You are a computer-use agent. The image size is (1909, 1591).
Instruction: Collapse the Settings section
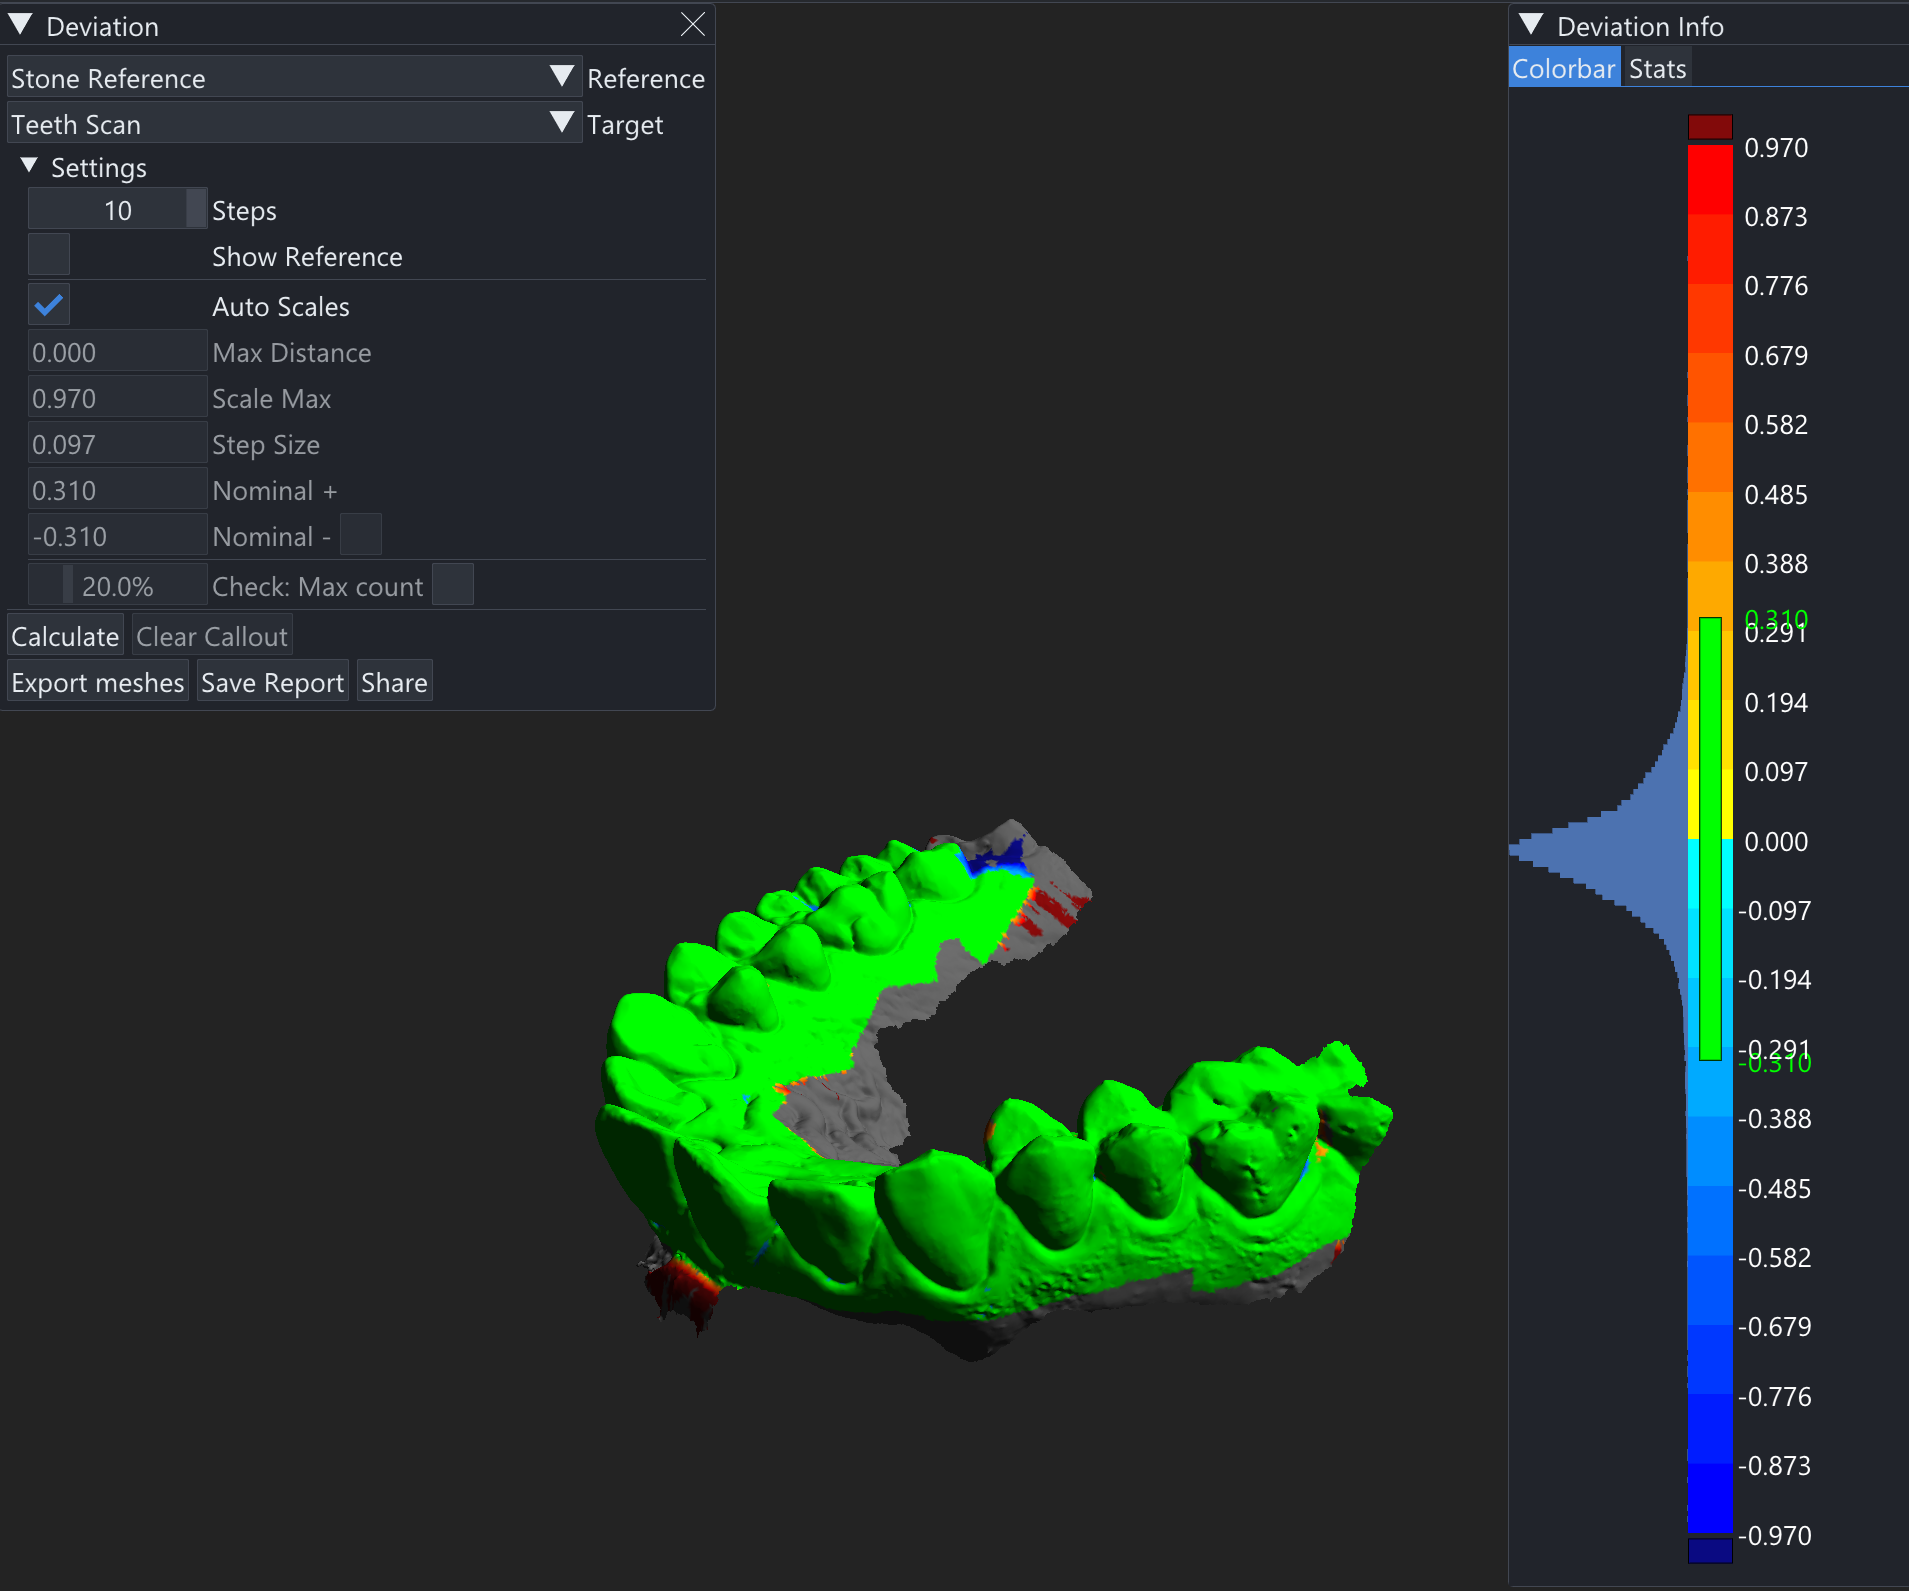point(29,166)
